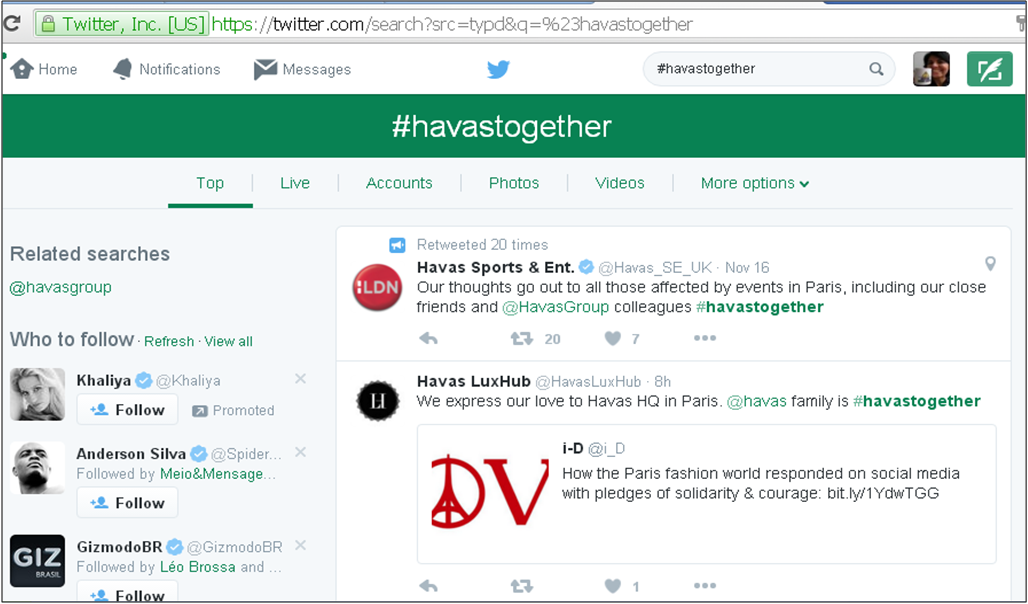Click the @i_D handle in quoted tweet

point(606,449)
